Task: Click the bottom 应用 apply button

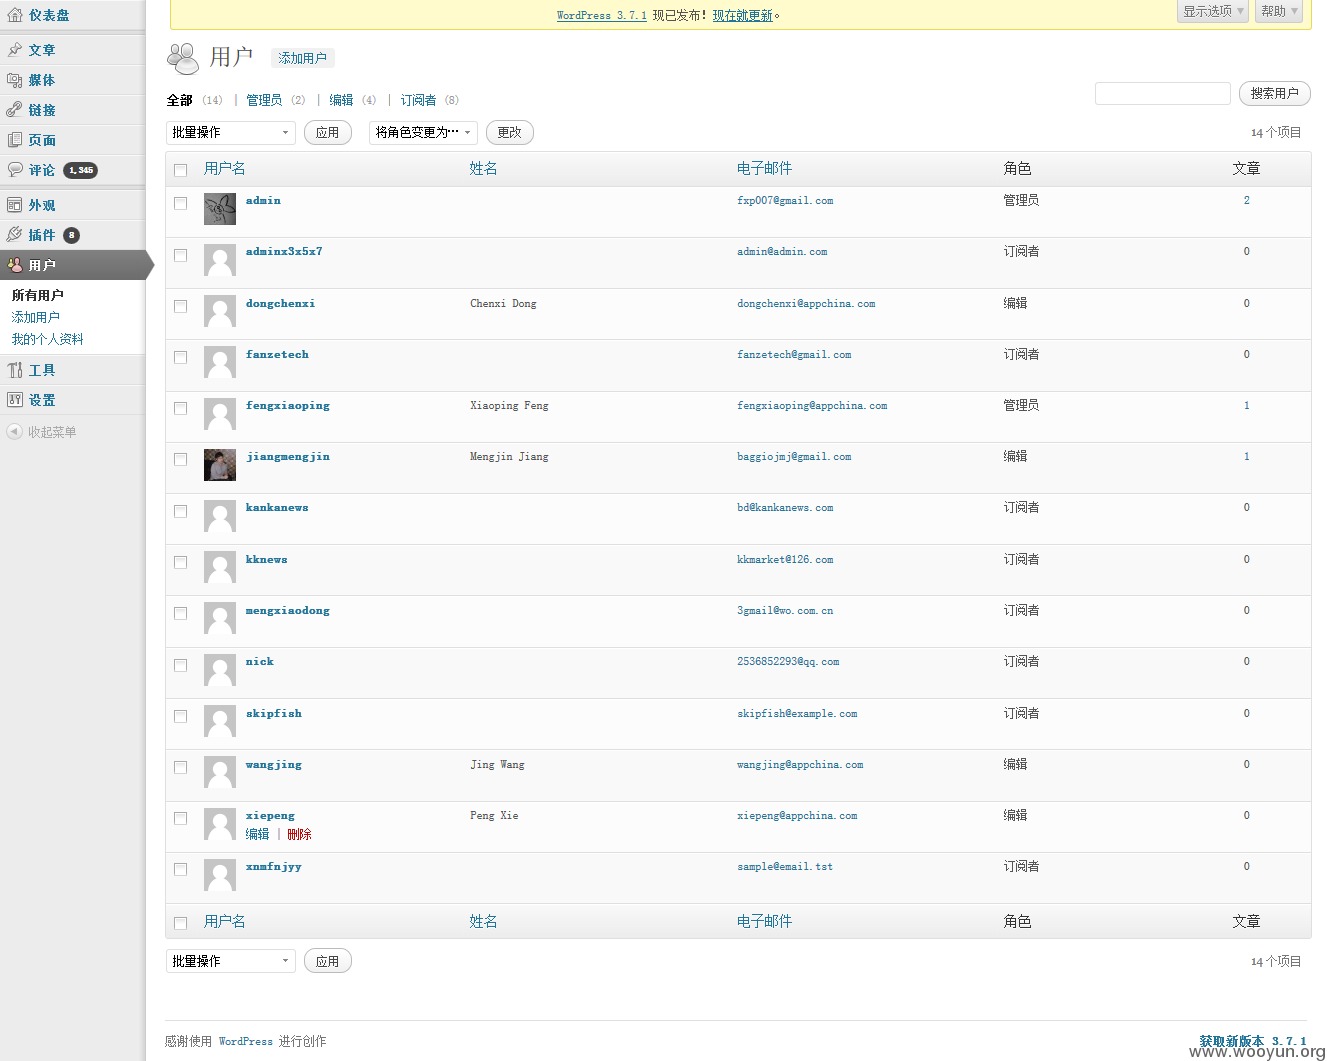Action: point(327,961)
